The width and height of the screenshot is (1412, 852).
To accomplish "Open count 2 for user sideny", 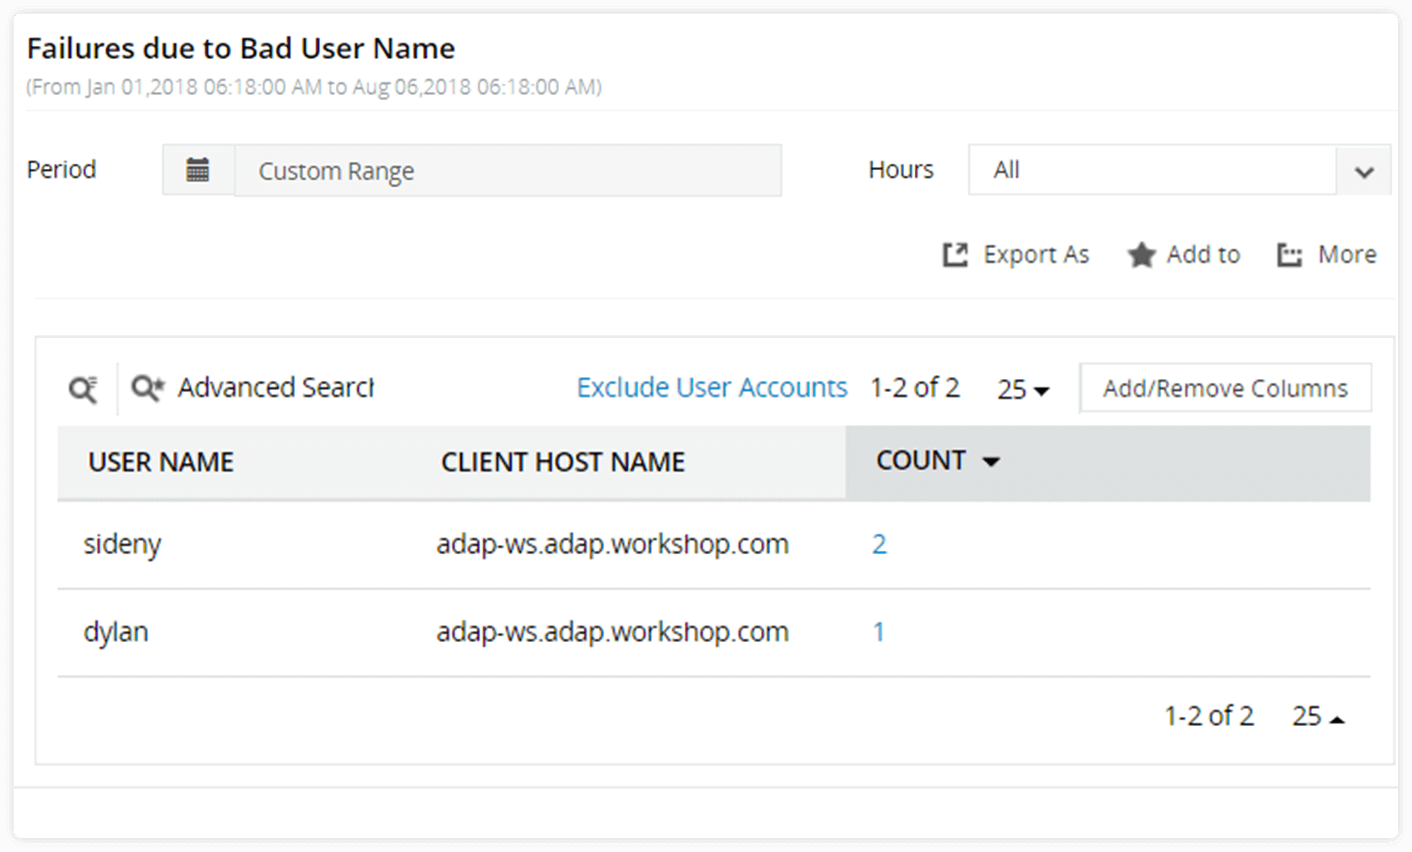I will [x=878, y=544].
